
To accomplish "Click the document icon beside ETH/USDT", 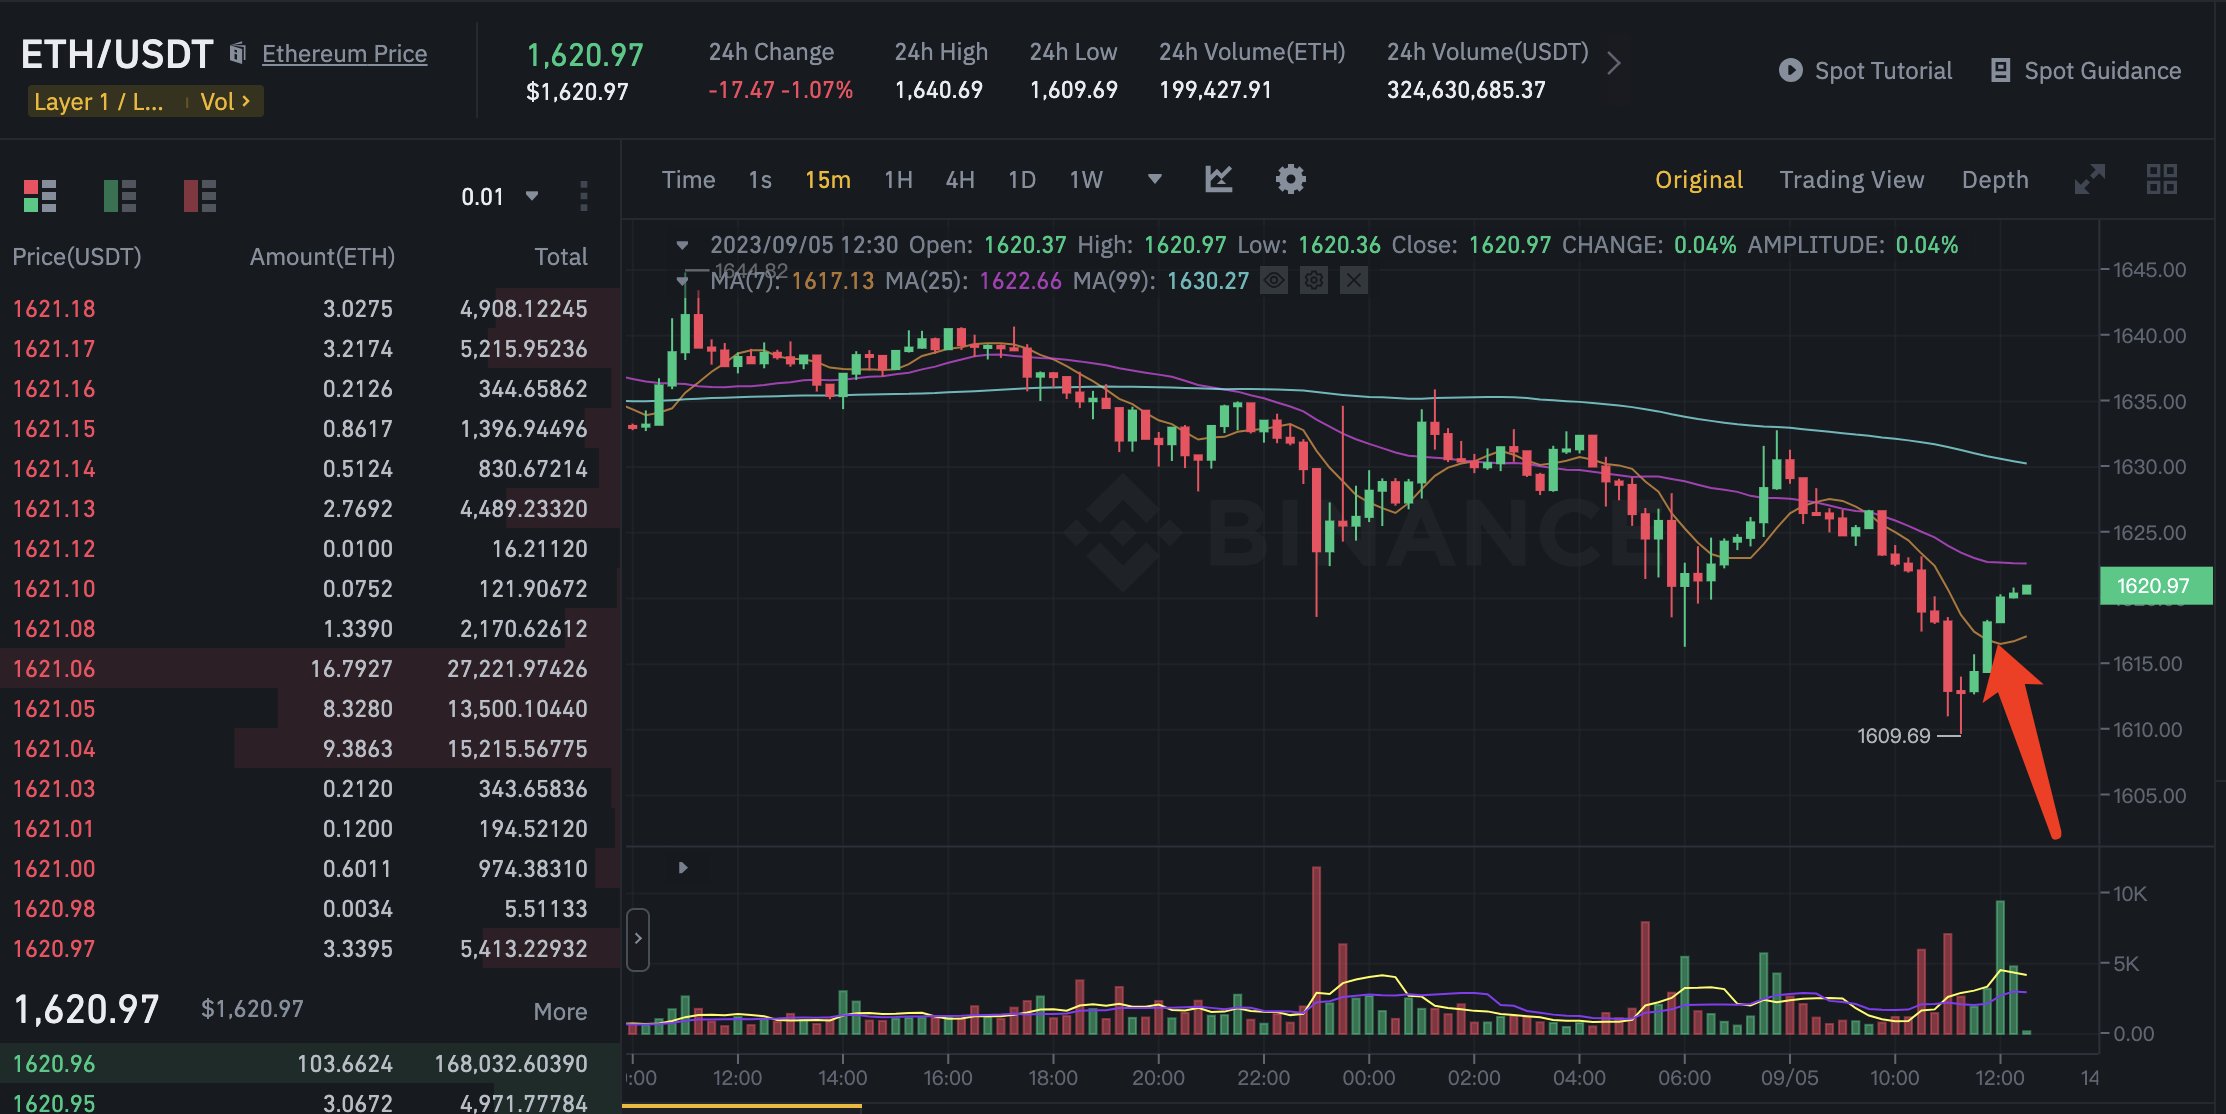I will click(x=238, y=53).
